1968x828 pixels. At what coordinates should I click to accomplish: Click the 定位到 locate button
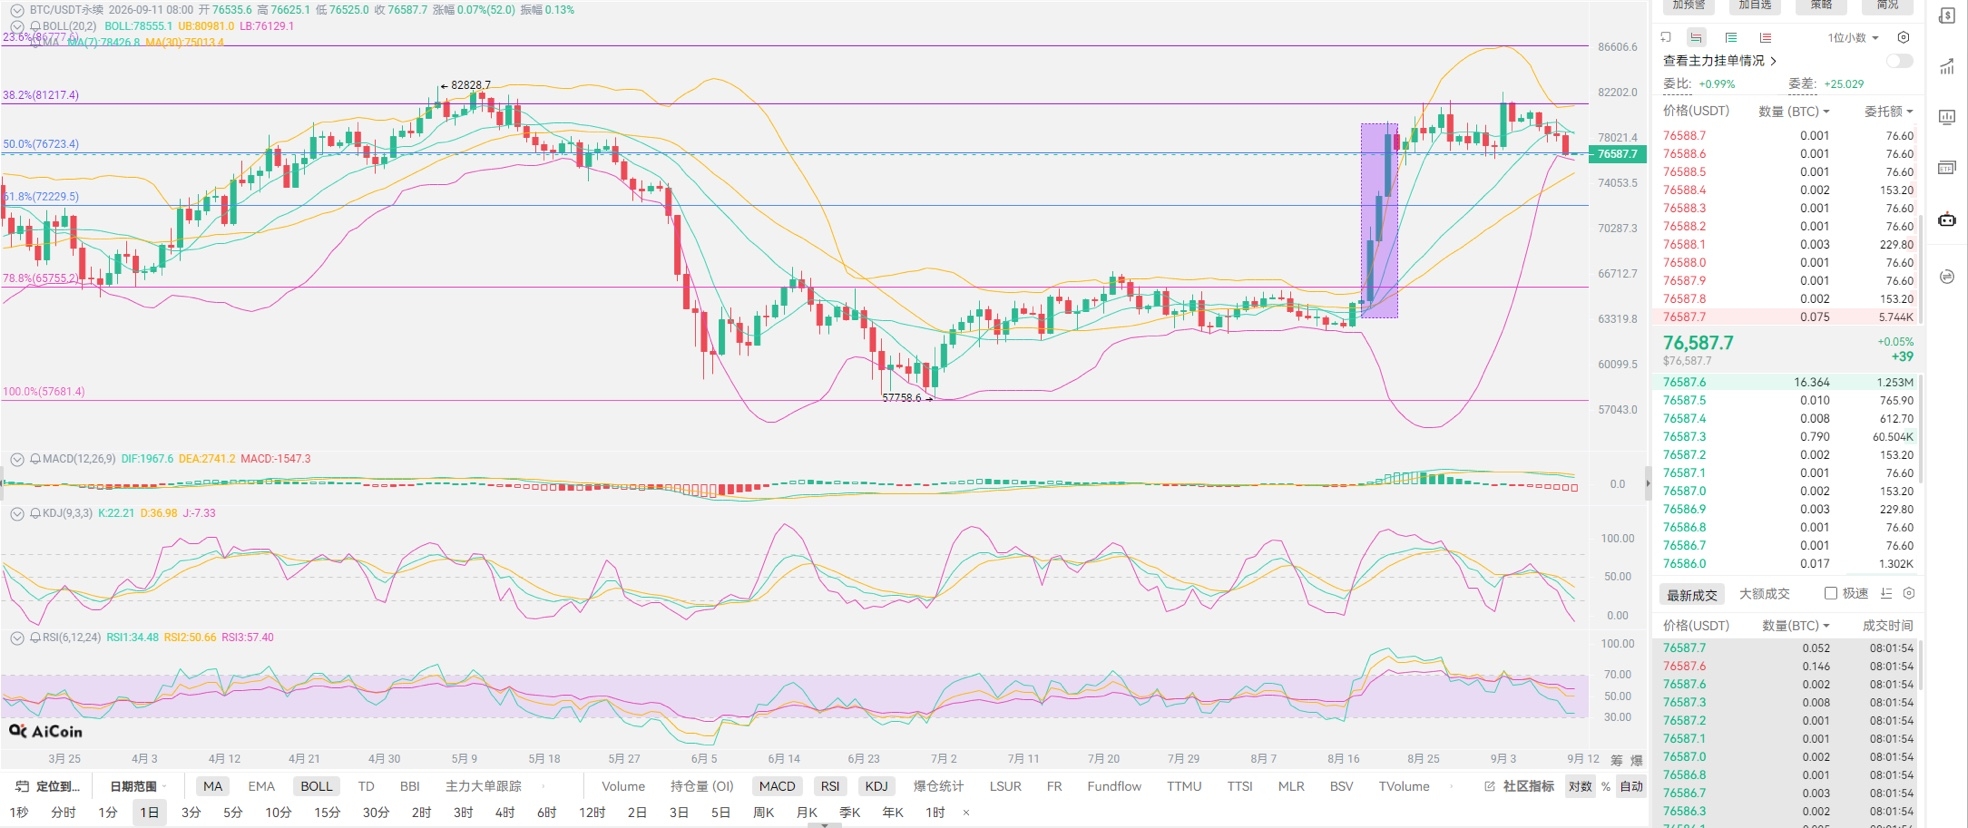pyautogui.click(x=50, y=786)
